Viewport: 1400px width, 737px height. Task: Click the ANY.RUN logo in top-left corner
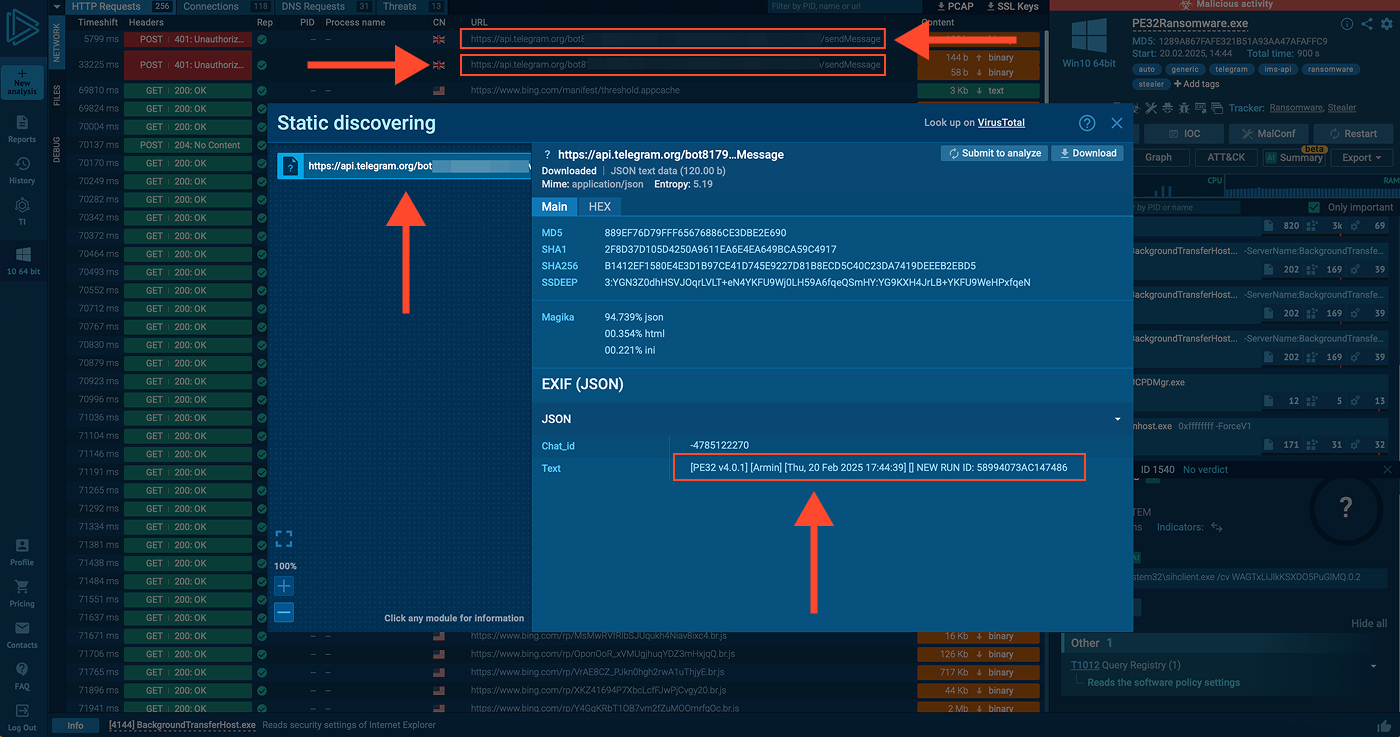click(x=22, y=27)
